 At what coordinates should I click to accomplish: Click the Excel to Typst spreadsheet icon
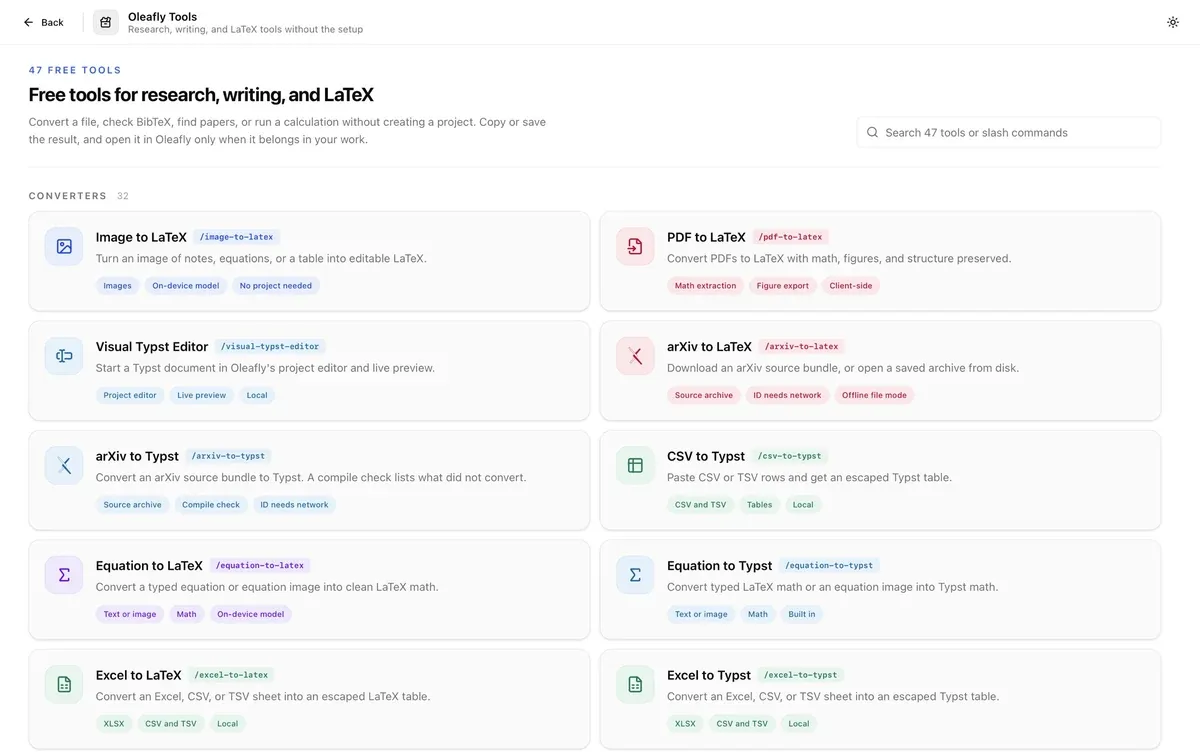coord(635,684)
